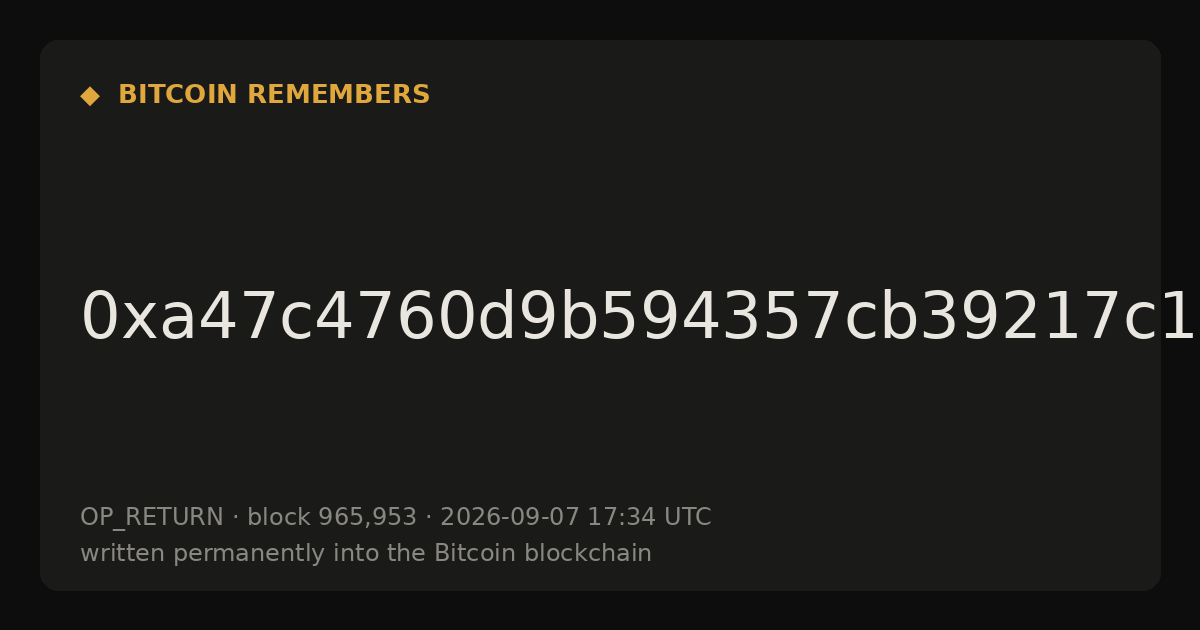1200x630 pixels.
Task: Click the large hex message text
Action: 638,318
